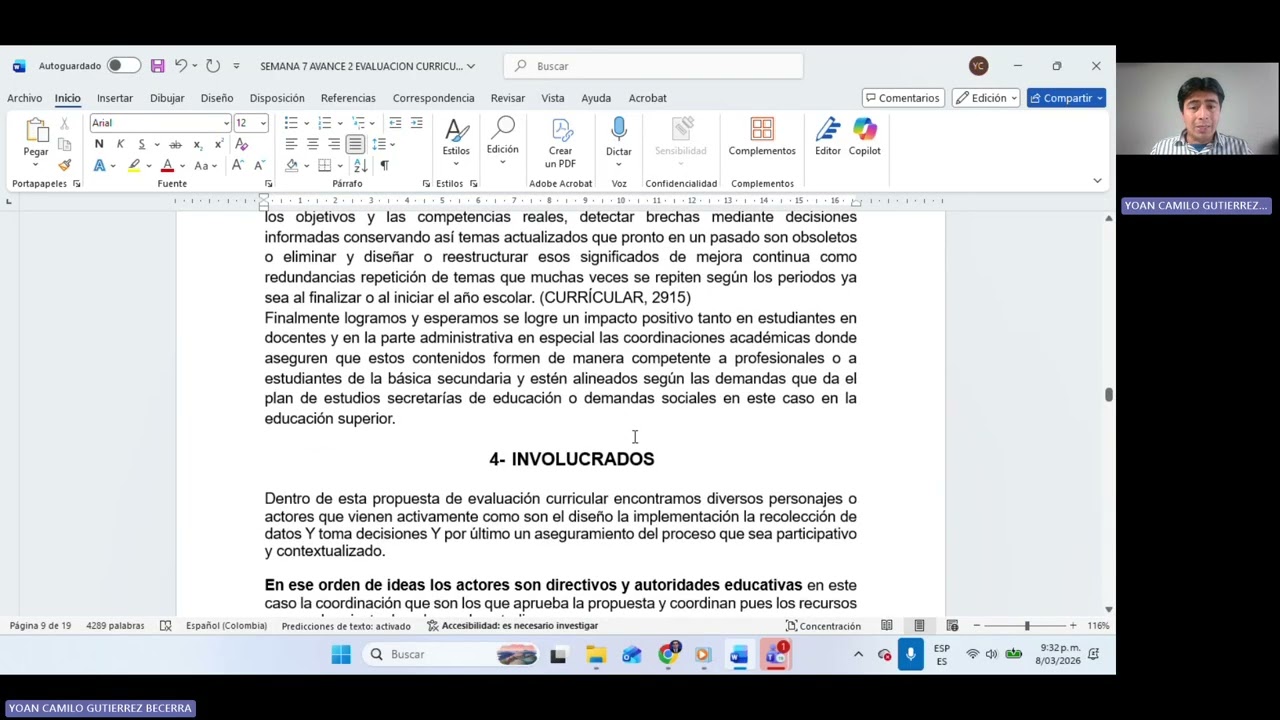Viewport: 1280px width, 720px height.
Task: Toggle bold N formatting
Action: (99, 144)
